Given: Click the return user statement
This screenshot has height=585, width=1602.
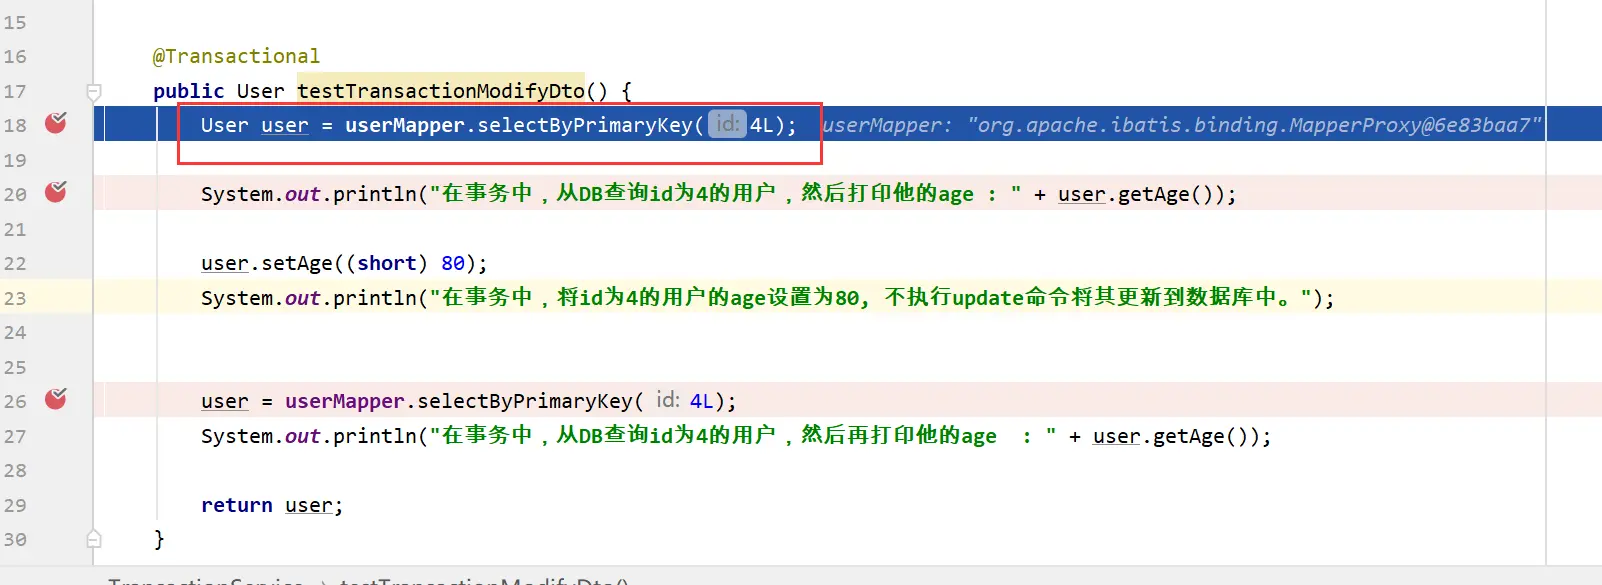Looking at the screenshot, I should [x=272, y=505].
